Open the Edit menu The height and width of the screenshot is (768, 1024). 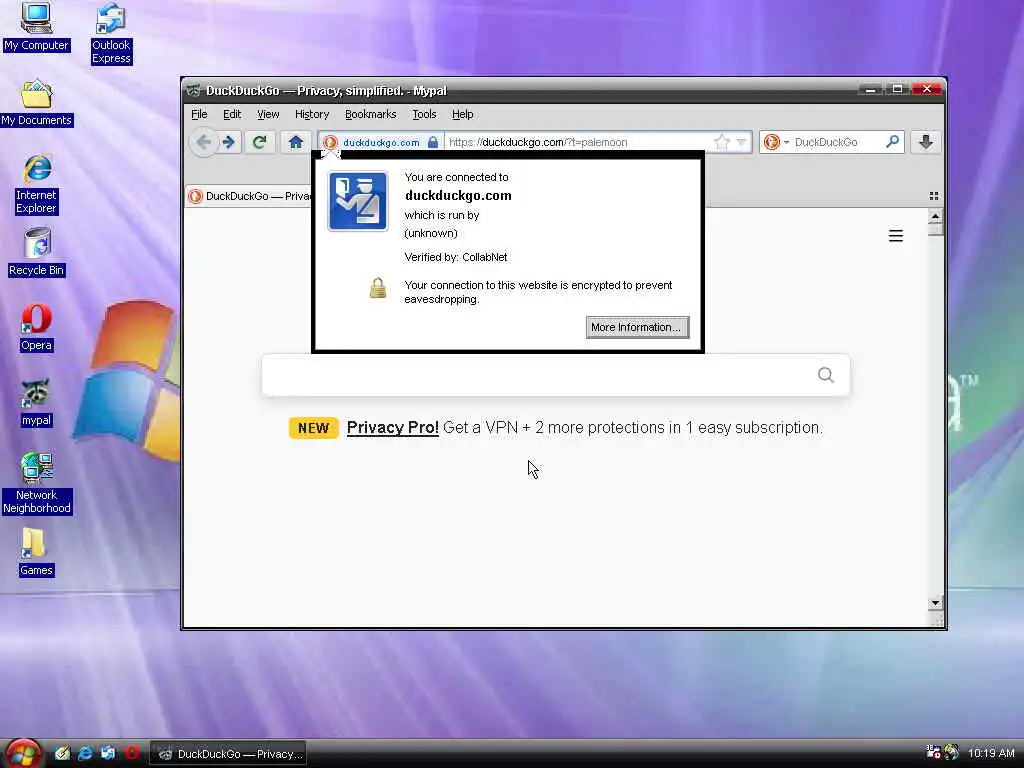click(232, 114)
